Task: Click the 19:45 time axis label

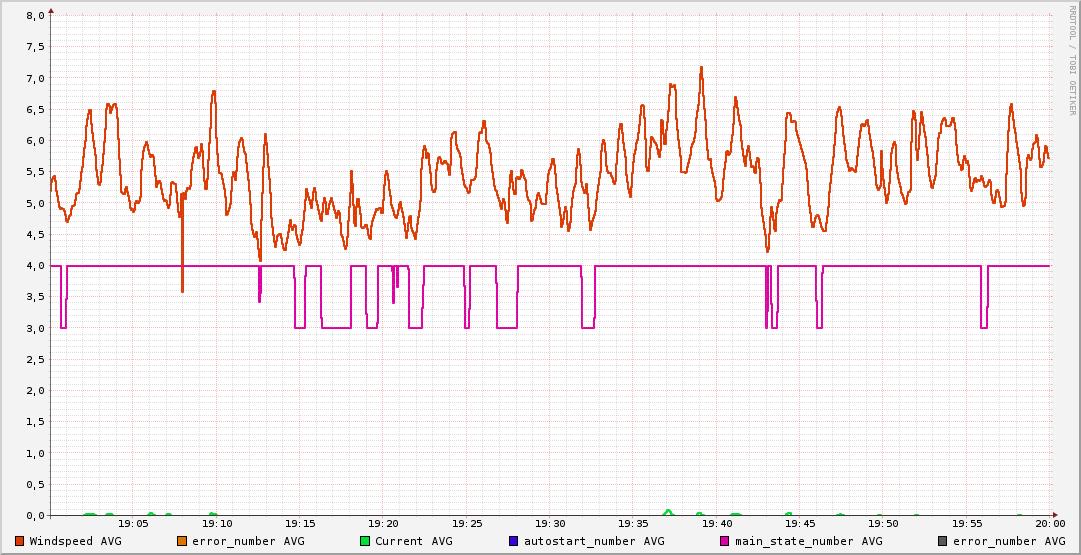Action: tap(800, 523)
